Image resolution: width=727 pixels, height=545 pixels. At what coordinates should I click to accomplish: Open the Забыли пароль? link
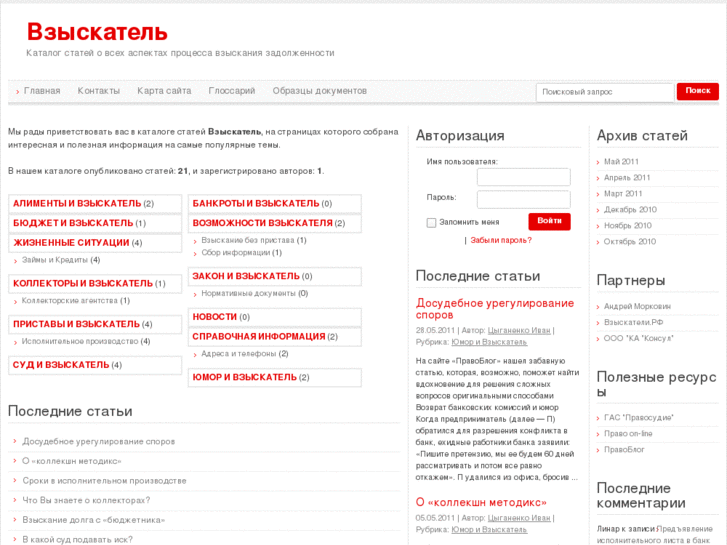tap(501, 240)
